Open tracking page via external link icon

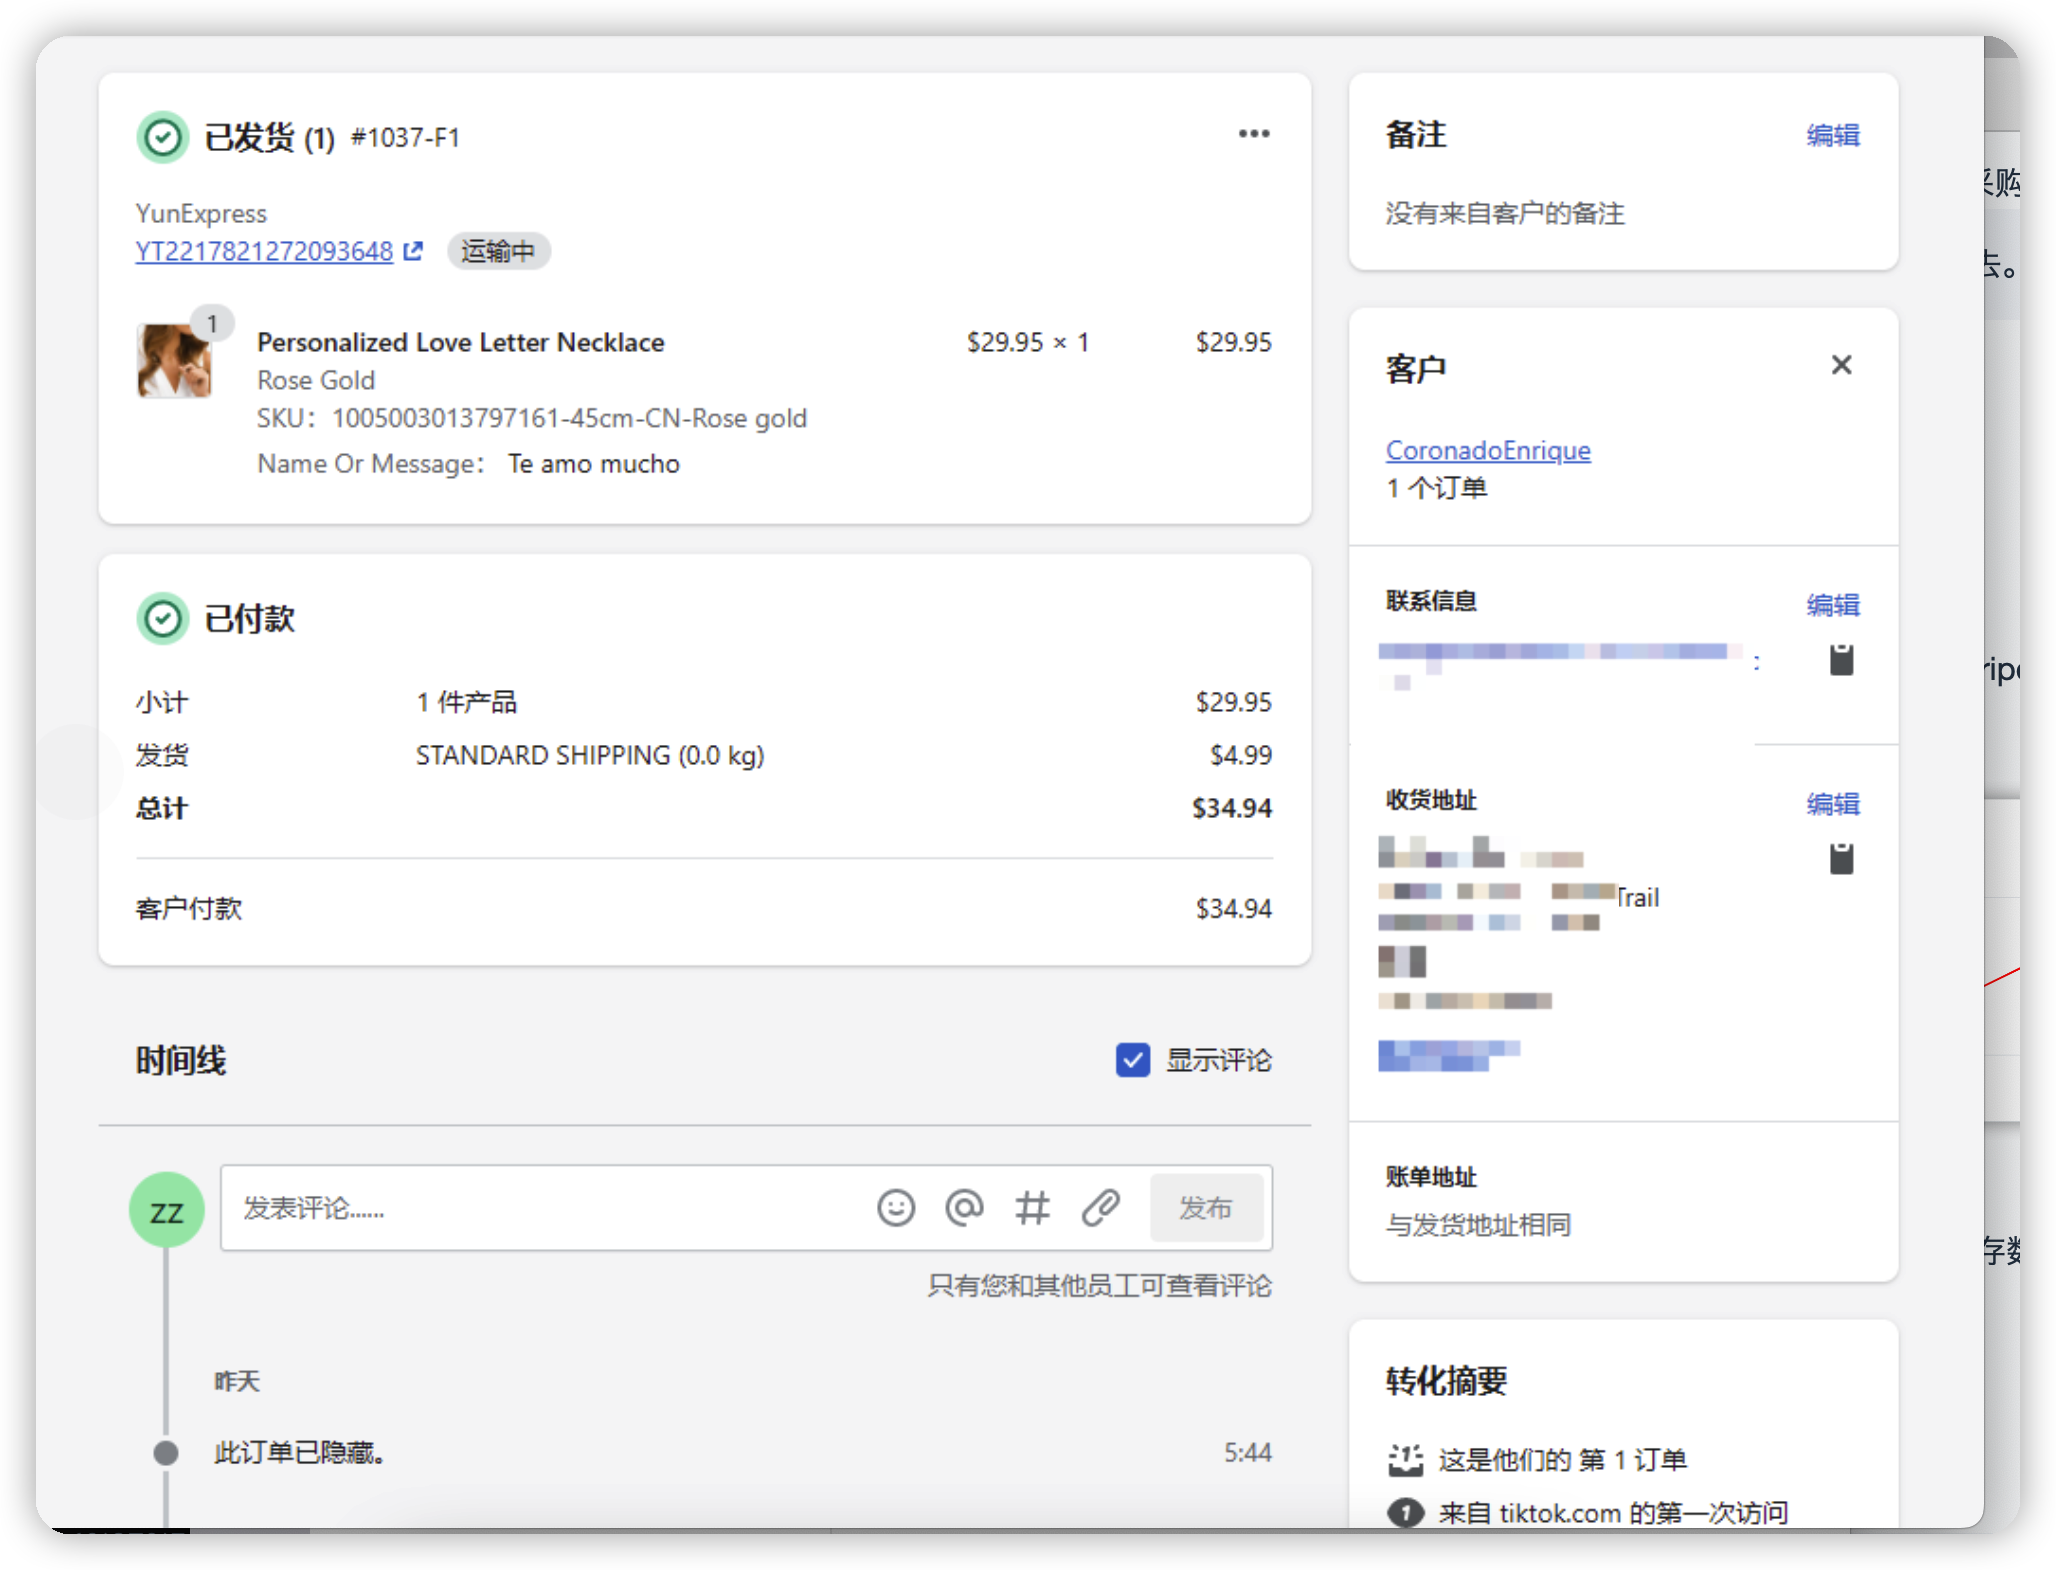(x=412, y=250)
